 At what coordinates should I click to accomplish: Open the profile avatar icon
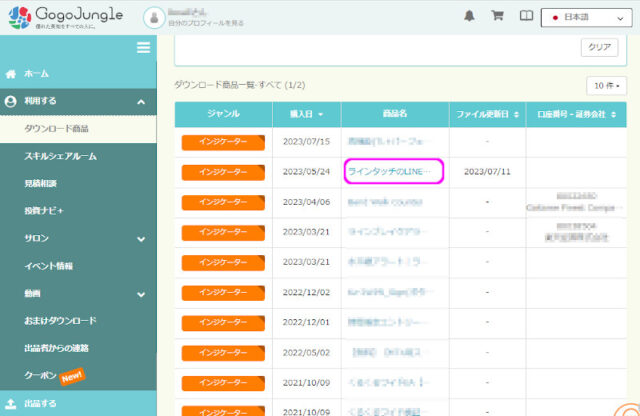click(x=154, y=17)
